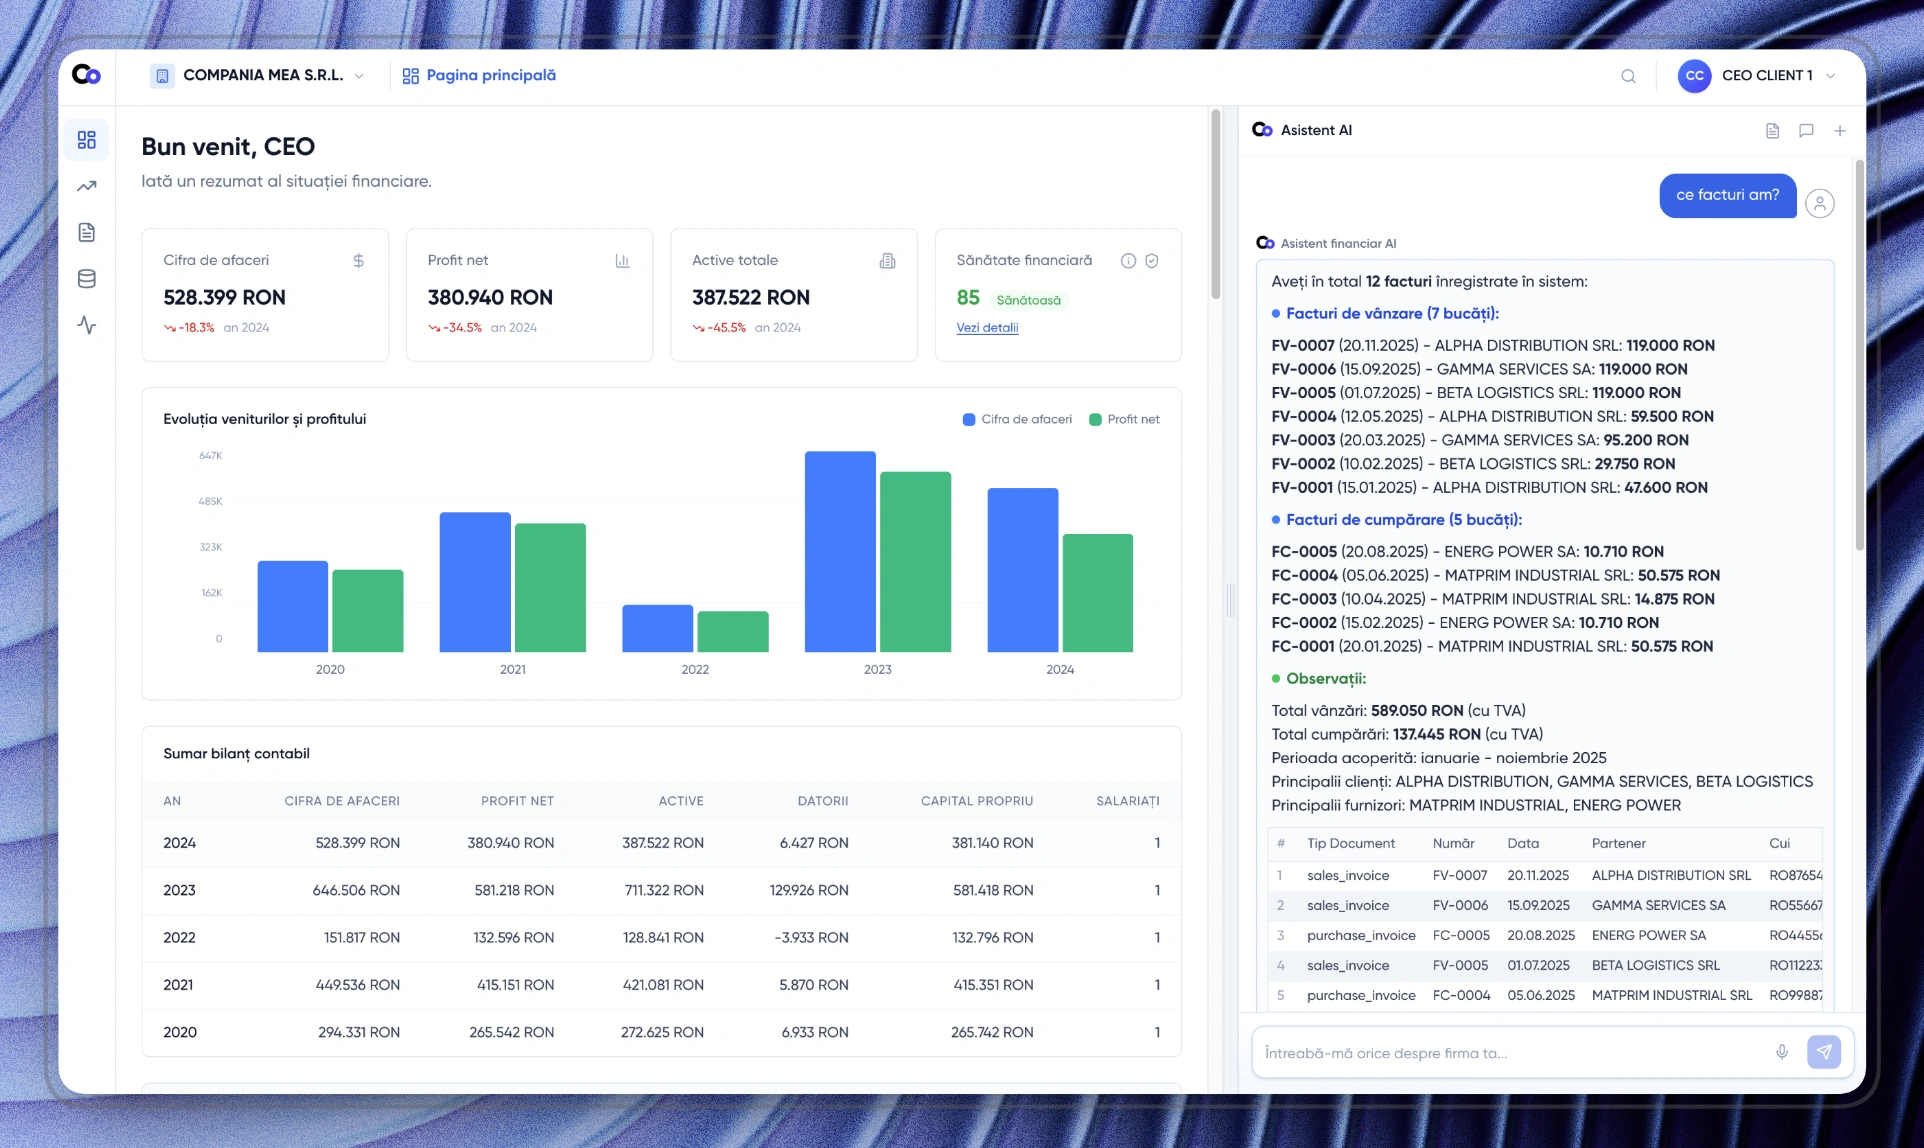Image resolution: width=1924 pixels, height=1148 pixels.
Task: Open the trending chart sidebar icon
Action: [x=87, y=186]
